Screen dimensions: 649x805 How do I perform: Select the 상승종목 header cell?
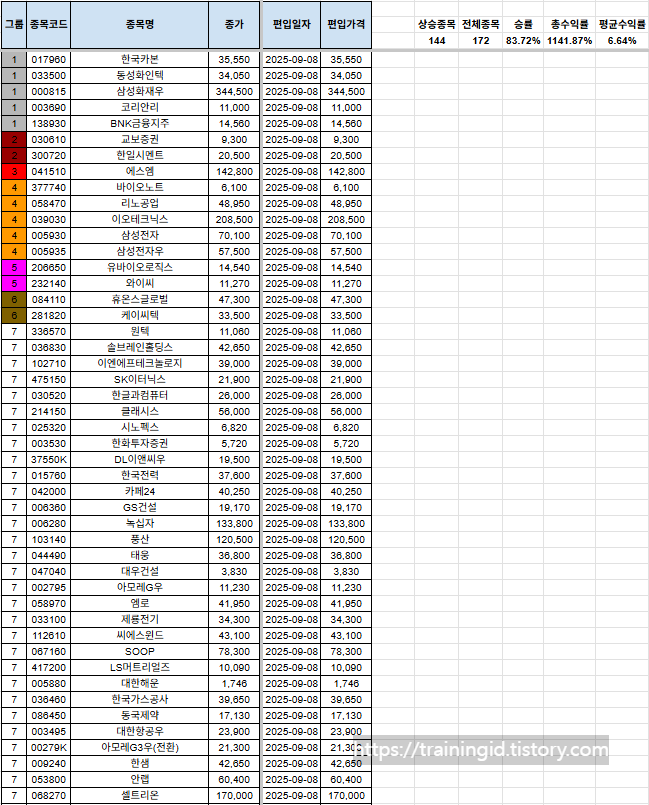click(436, 24)
